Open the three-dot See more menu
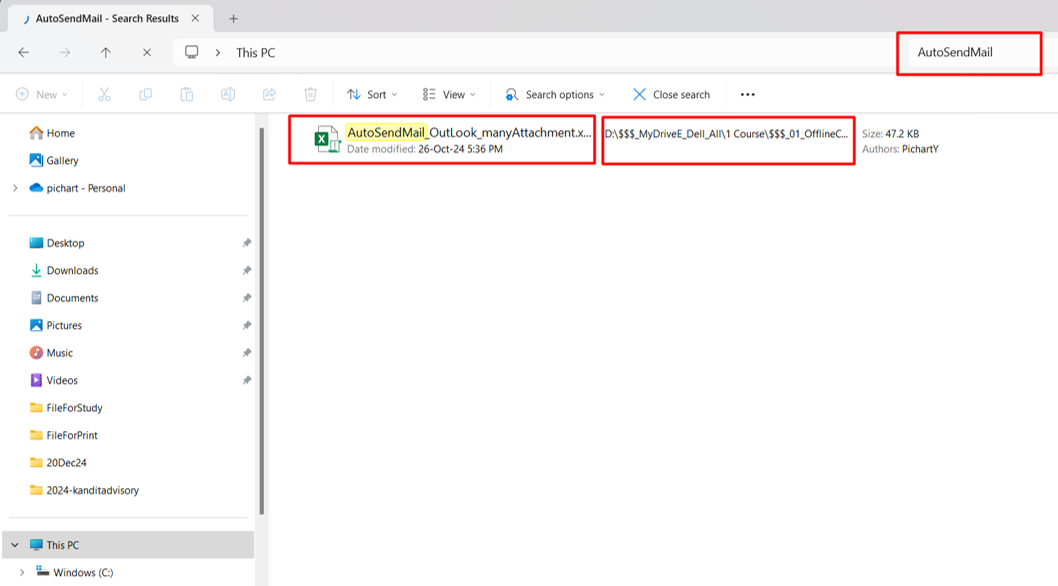Screen dimensions: 1058x586 pos(748,95)
